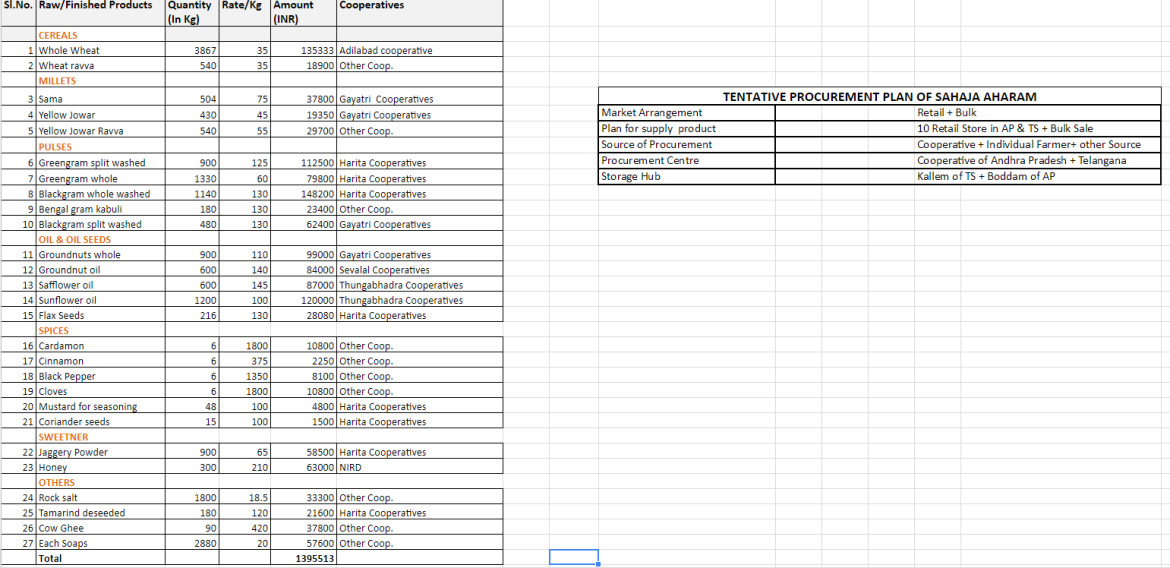
Task: Select the total amount 1395513 cell
Action: coord(304,558)
